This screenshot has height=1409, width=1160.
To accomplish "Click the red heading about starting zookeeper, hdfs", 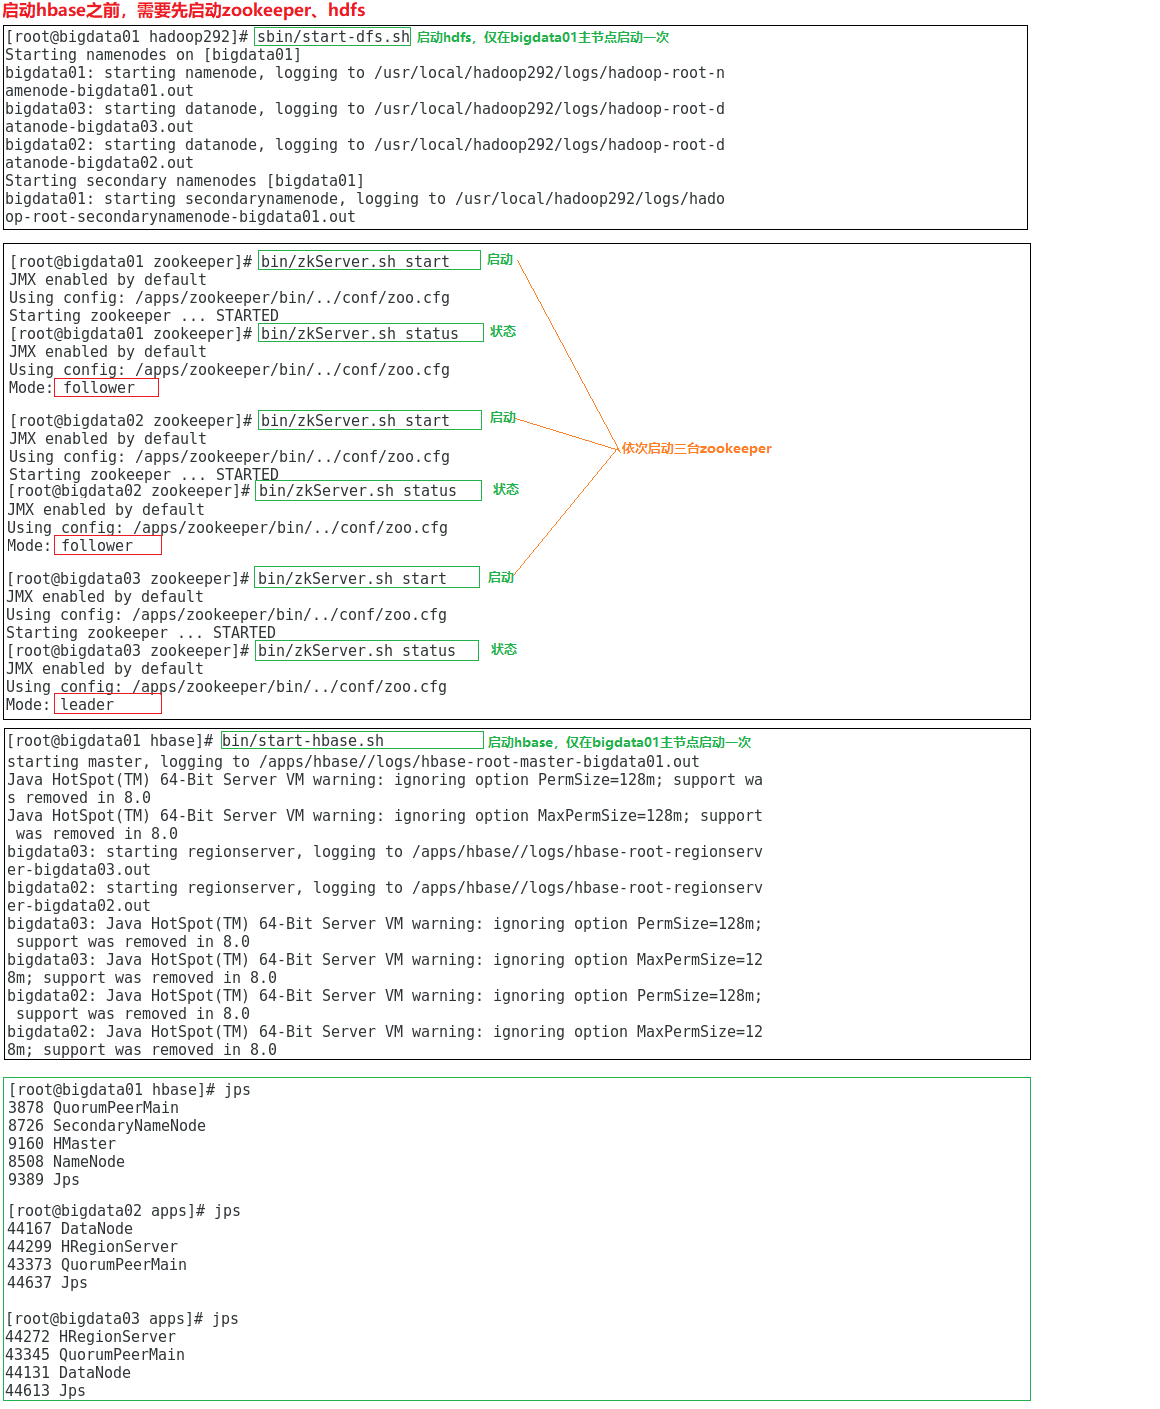I will [x=184, y=11].
